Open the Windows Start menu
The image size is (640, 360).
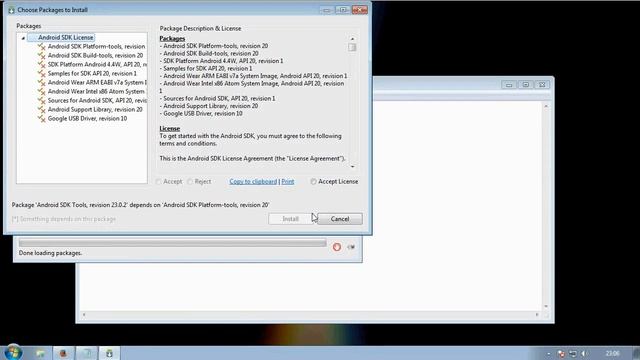point(13,352)
